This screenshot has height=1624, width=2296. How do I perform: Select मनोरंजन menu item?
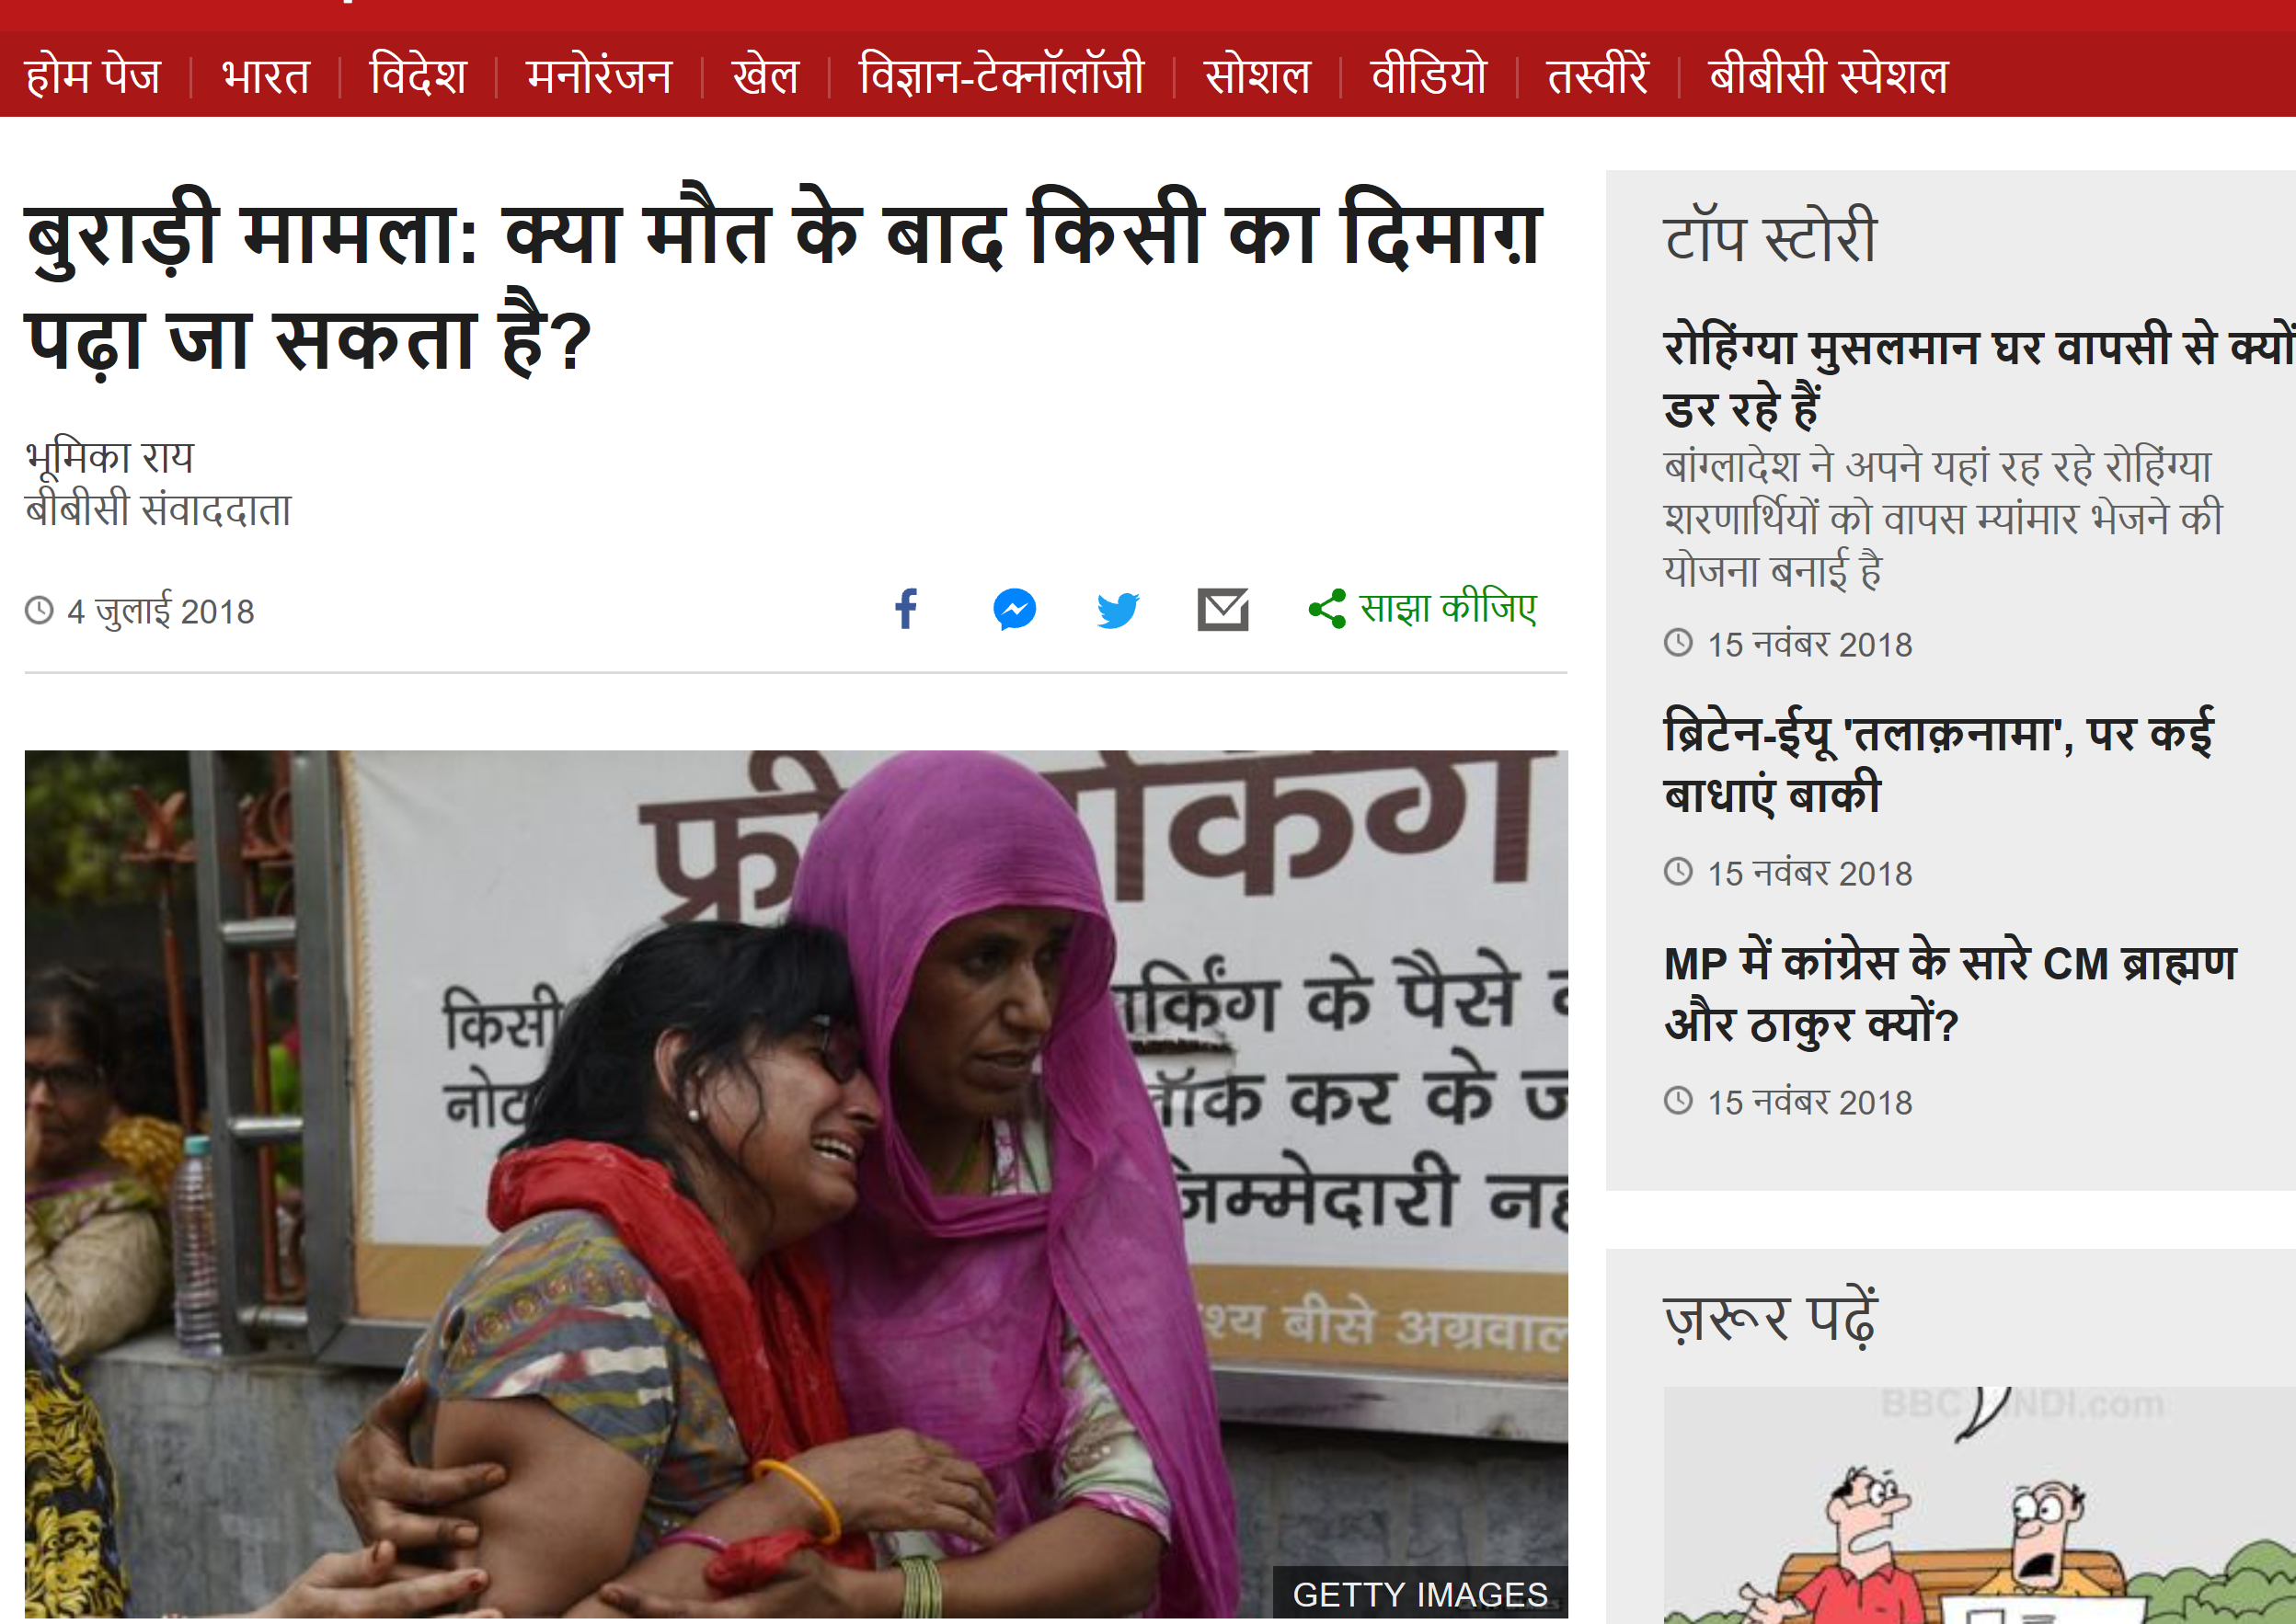click(x=599, y=75)
